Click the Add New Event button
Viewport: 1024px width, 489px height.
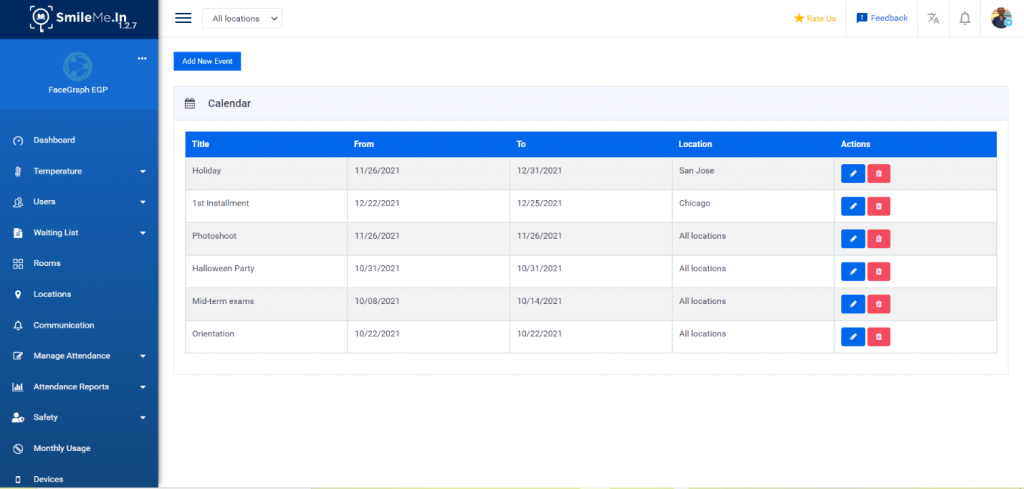point(208,61)
